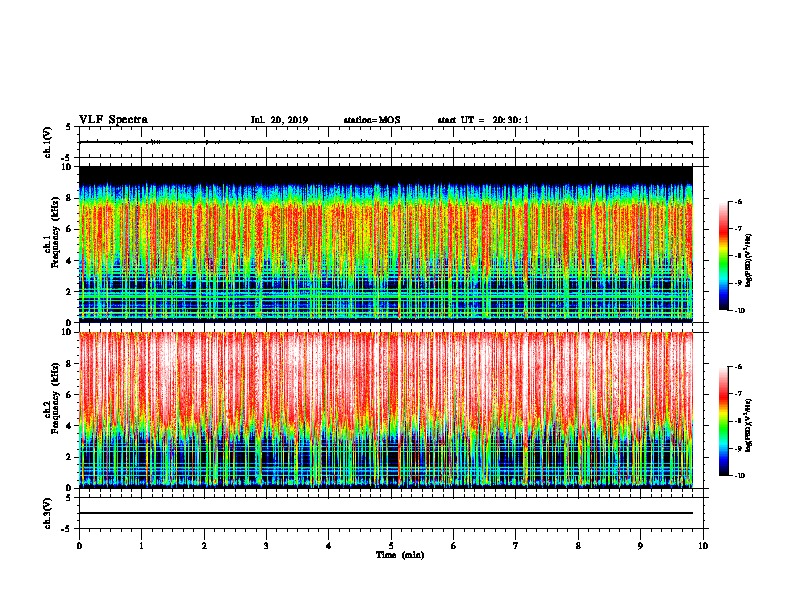Click inside the ch.2 spectrogram panel
792x612 pixels.
coord(386,410)
